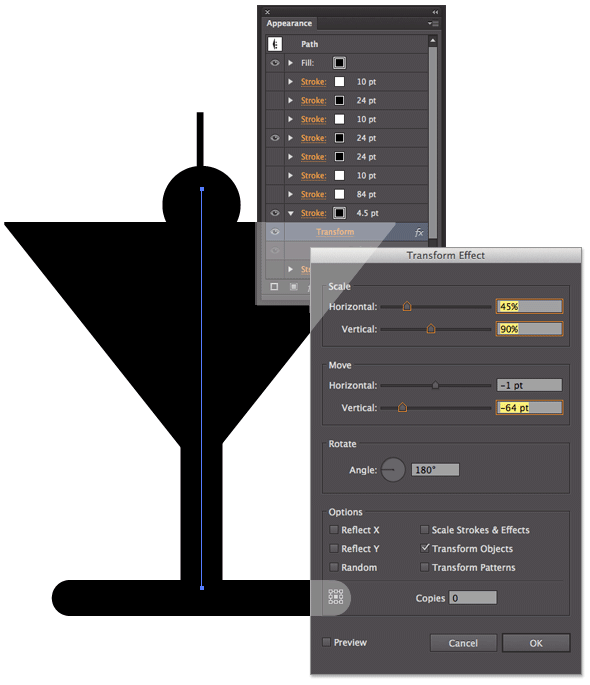Toggle visibility eye of the Fill row

click(275, 63)
